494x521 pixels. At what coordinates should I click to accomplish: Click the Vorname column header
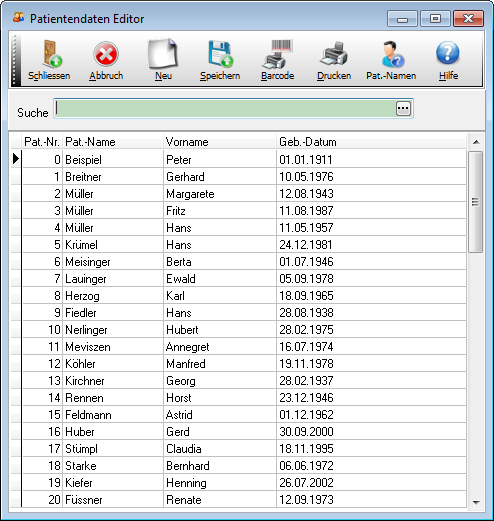[x=220, y=142]
